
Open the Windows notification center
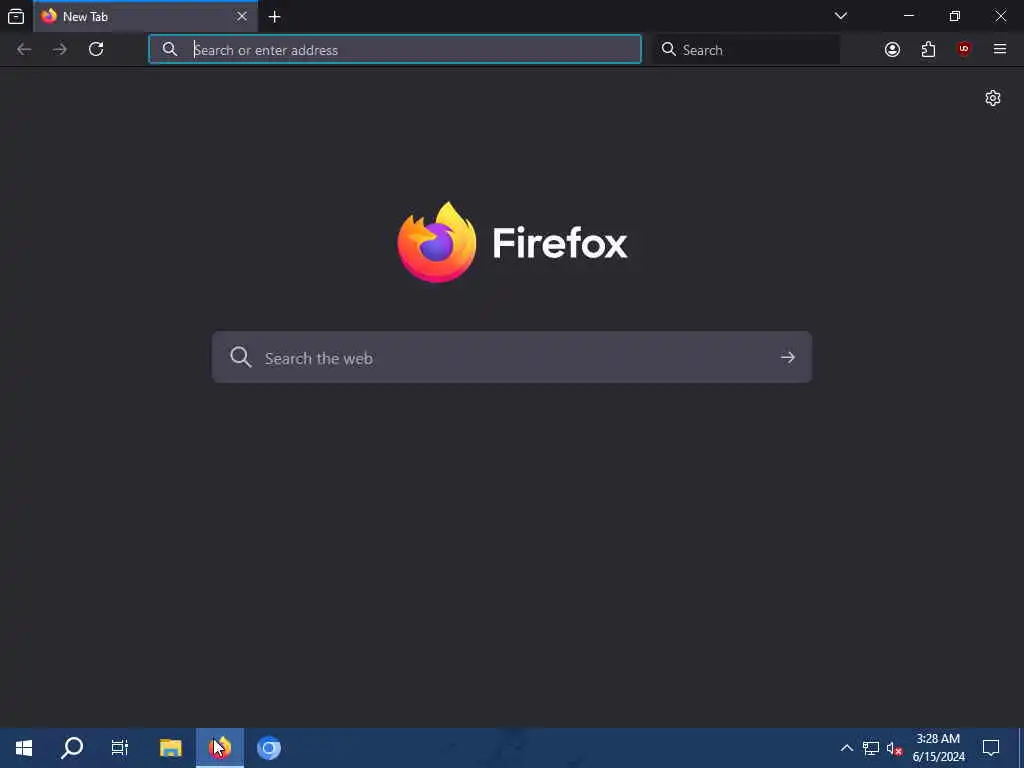tap(991, 748)
